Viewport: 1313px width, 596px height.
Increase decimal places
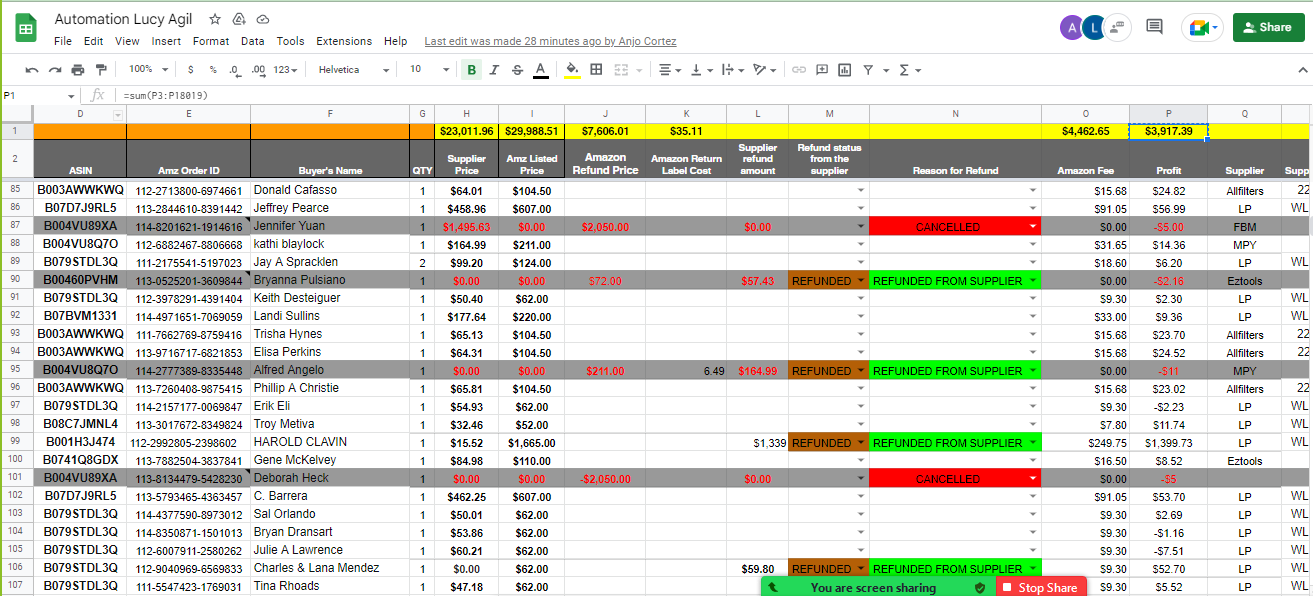pos(258,70)
